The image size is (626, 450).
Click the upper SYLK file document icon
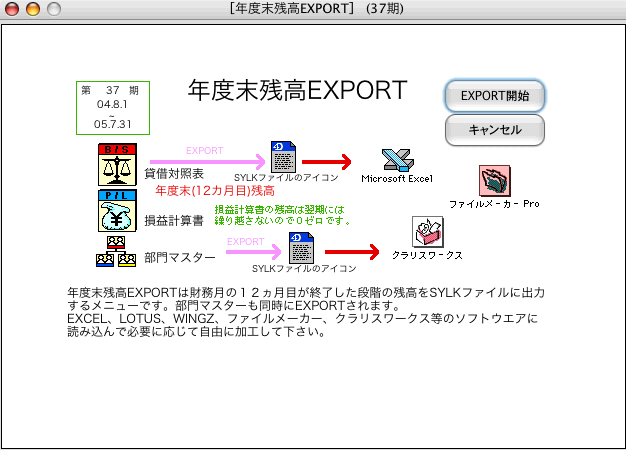coord(282,158)
